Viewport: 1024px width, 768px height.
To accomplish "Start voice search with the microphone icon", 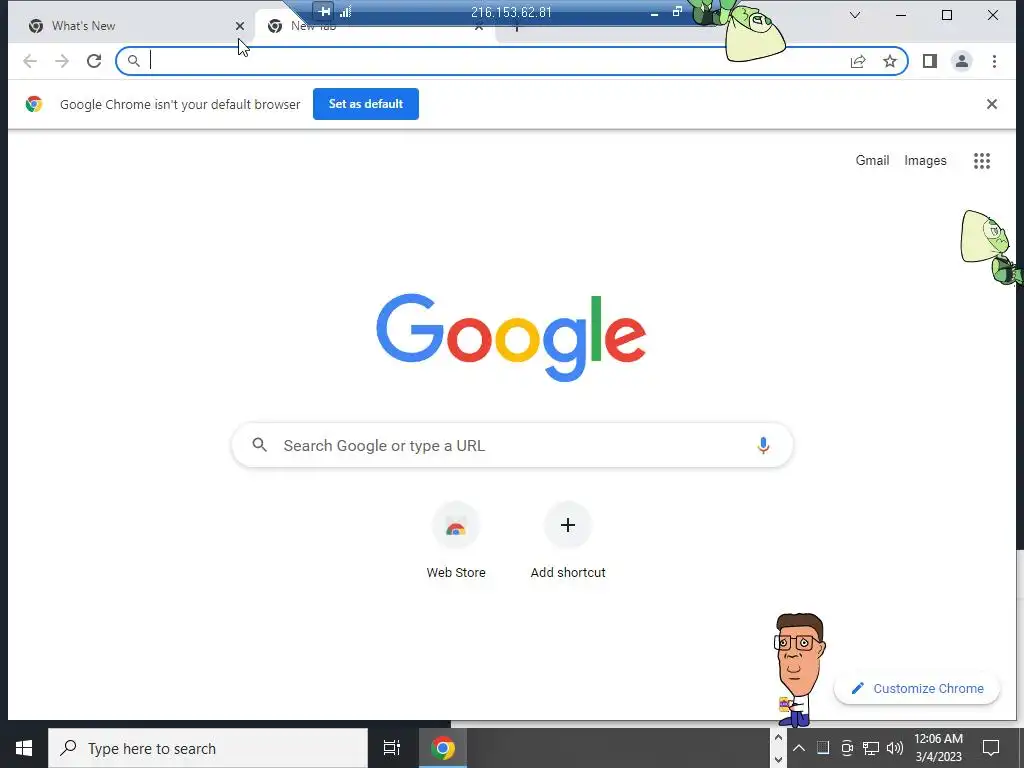I will tap(763, 445).
